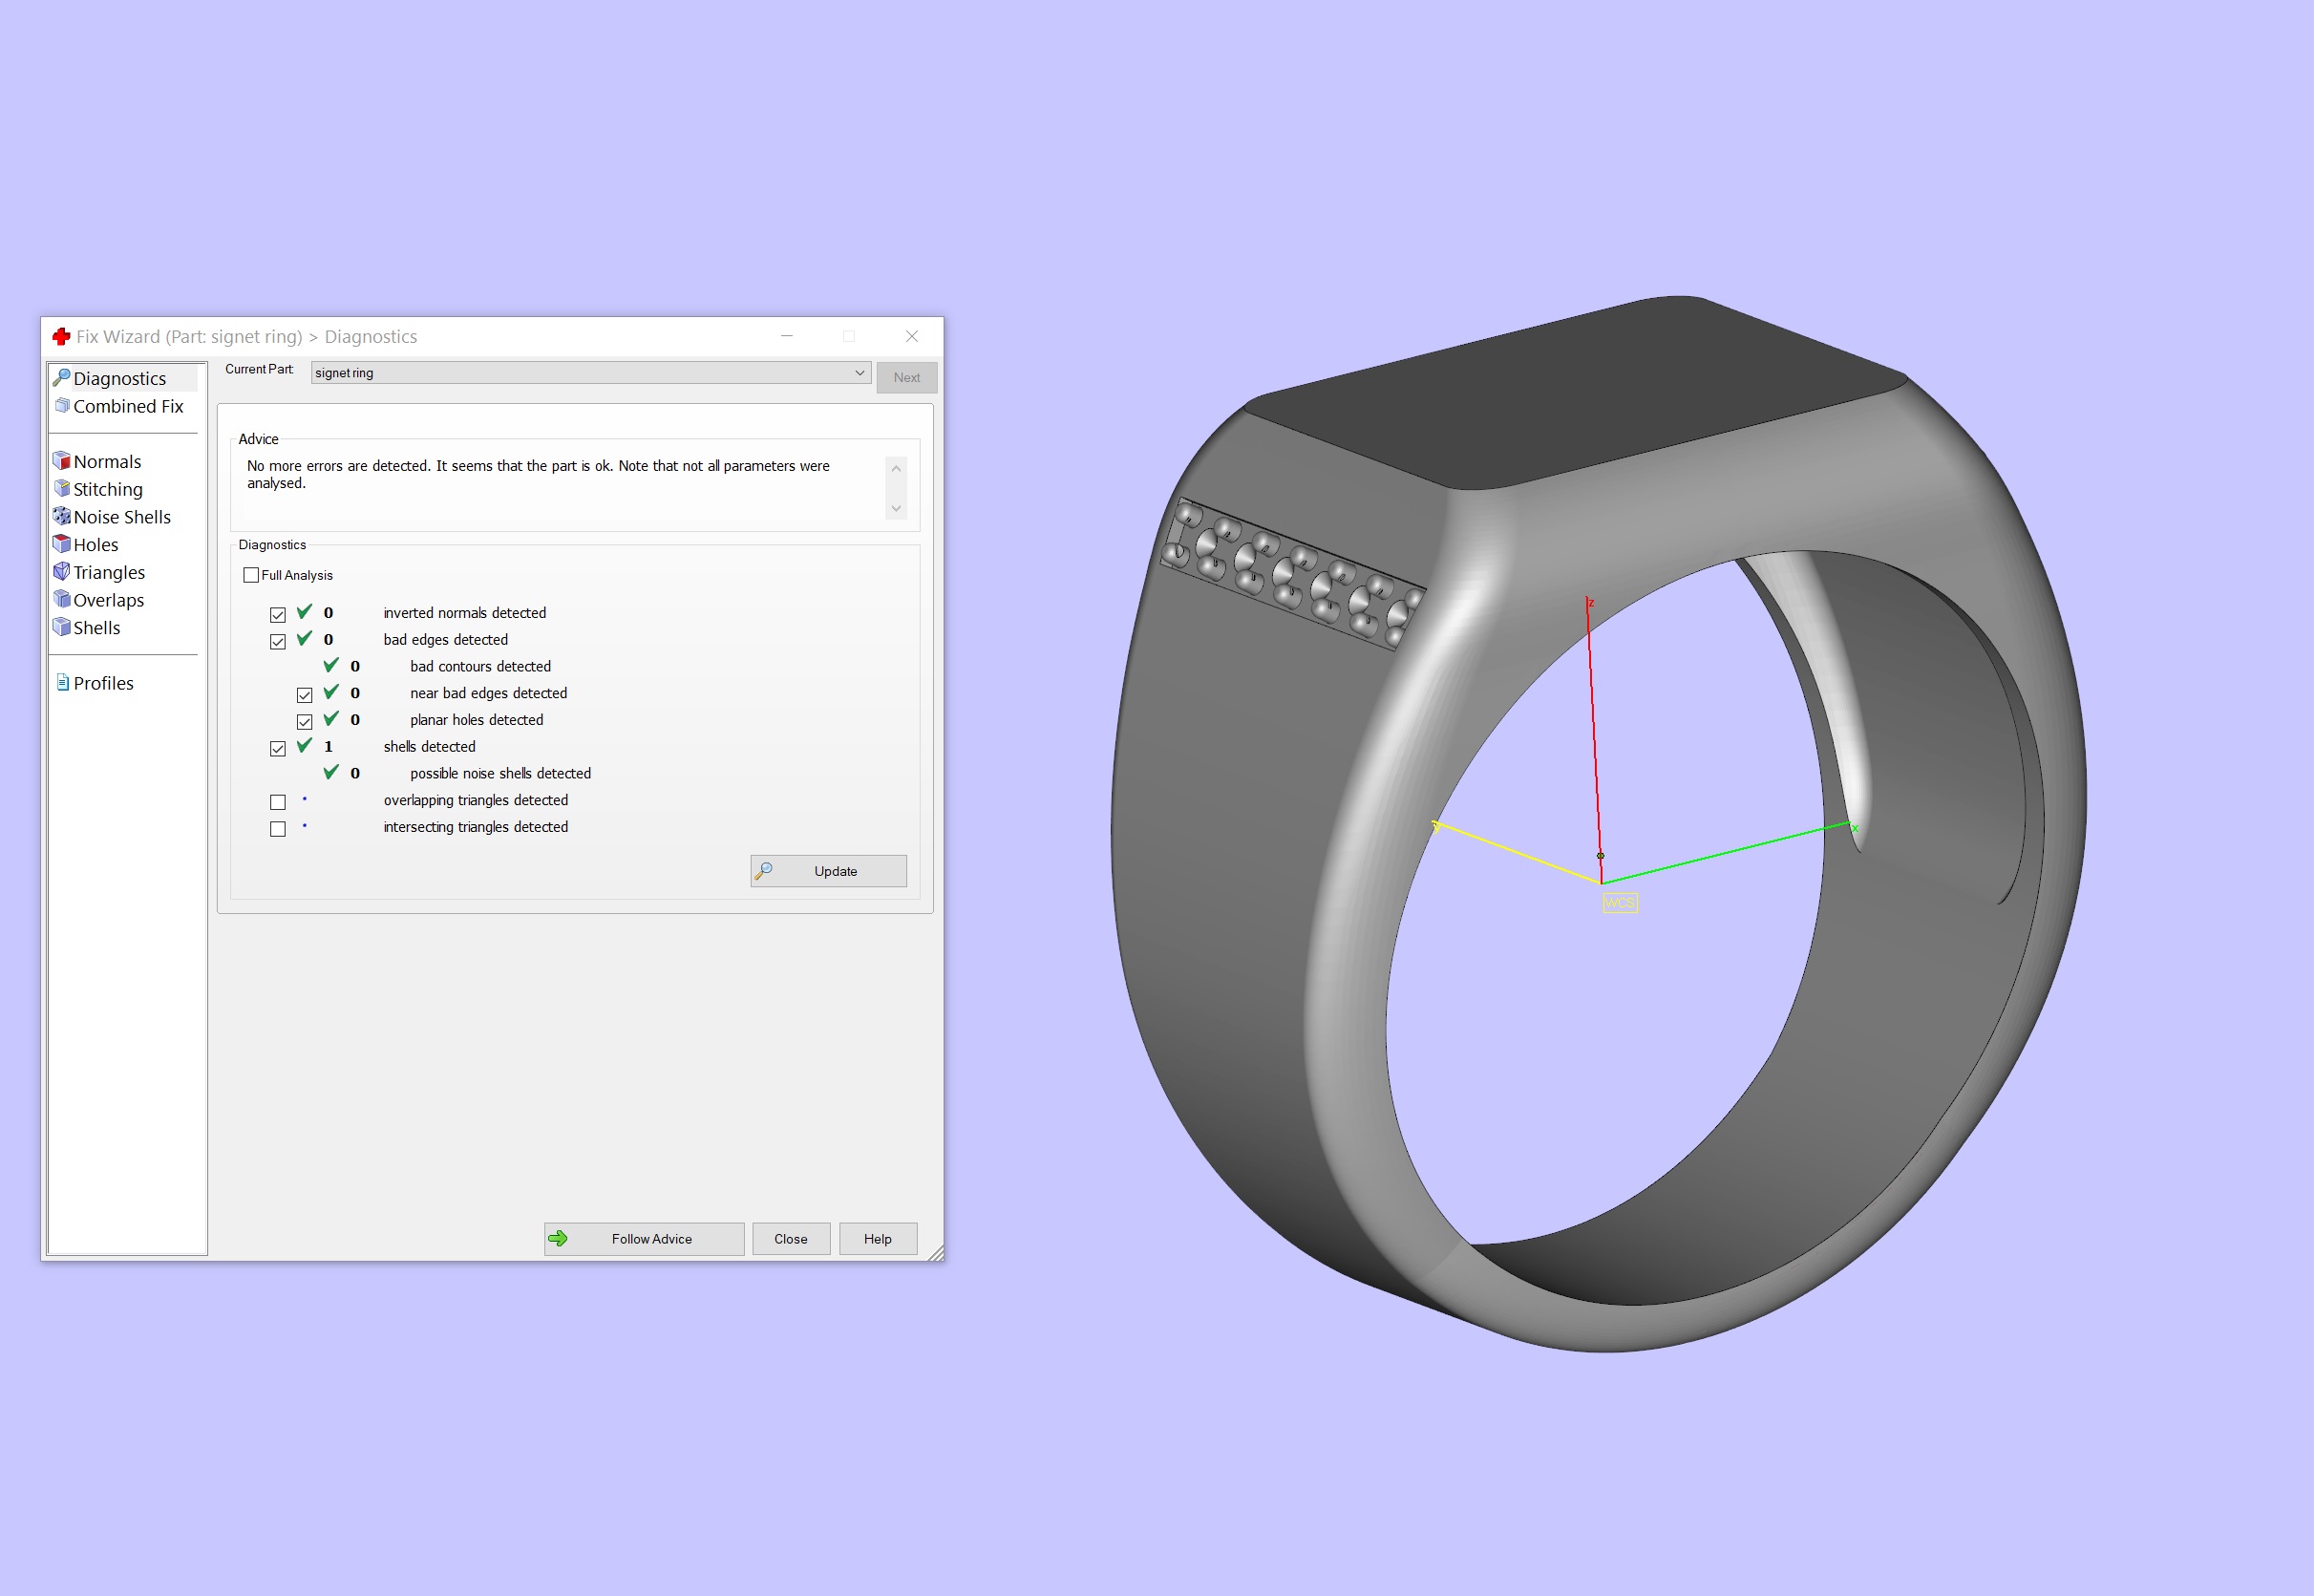Open the Profiles document icon
Screen dimensions: 2314x1596
coord(62,683)
